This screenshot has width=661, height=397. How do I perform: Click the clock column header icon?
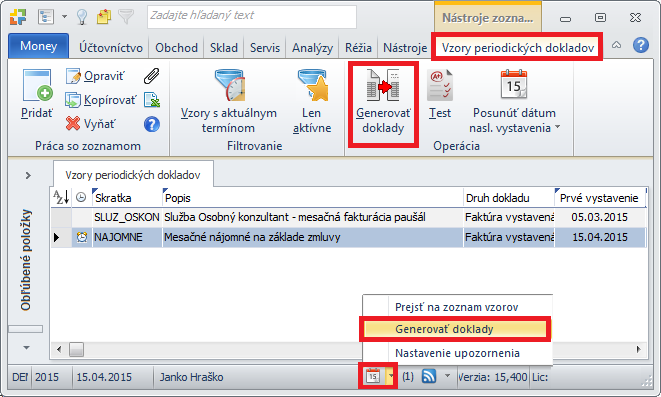(x=81, y=197)
